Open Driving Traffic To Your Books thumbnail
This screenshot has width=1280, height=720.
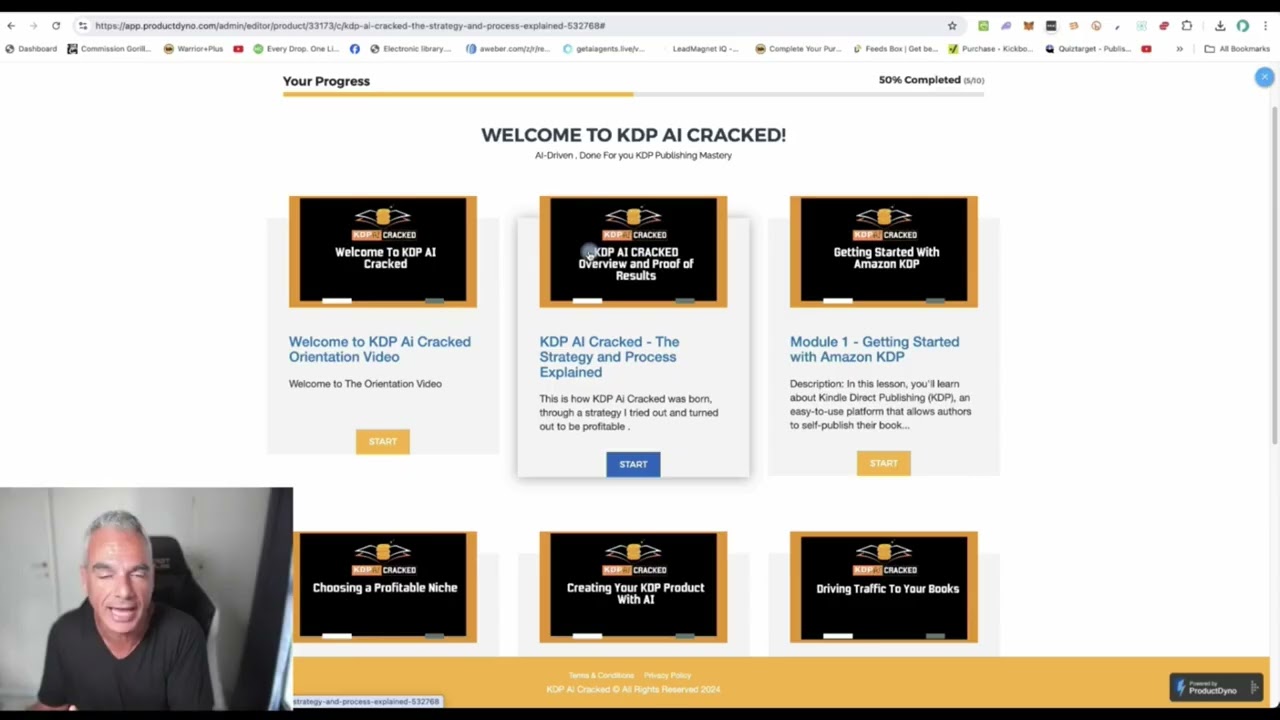coord(884,587)
